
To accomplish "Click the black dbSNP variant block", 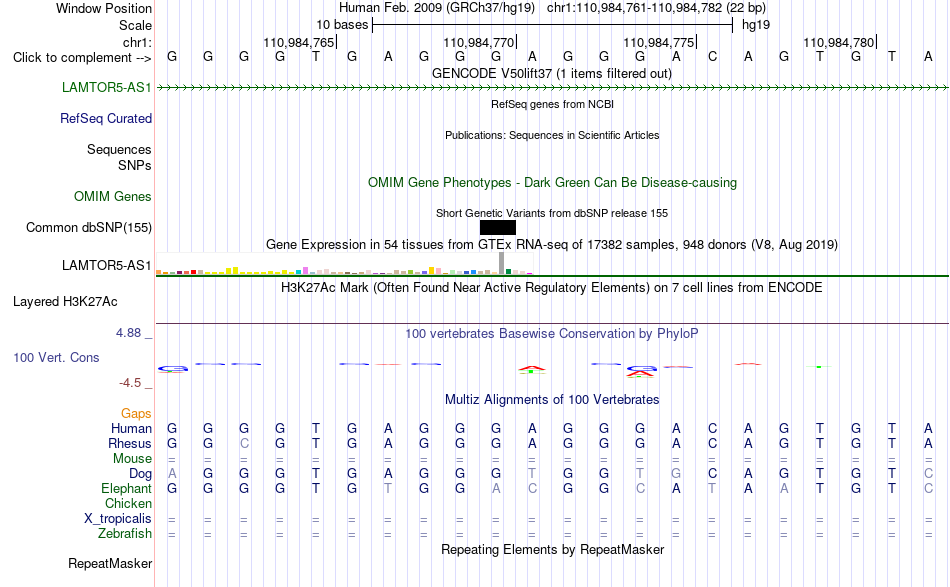I will coord(497,228).
